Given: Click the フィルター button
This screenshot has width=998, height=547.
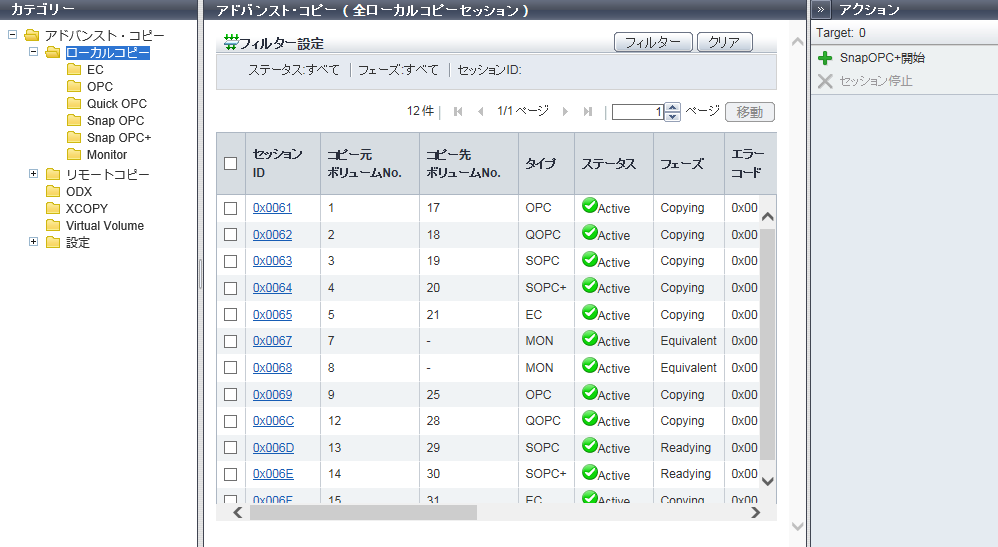Looking at the screenshot, I should 652,42.
